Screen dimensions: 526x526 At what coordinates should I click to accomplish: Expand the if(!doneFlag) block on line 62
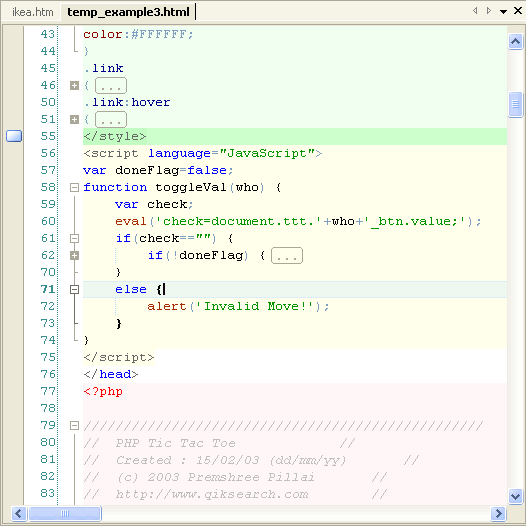74,256
